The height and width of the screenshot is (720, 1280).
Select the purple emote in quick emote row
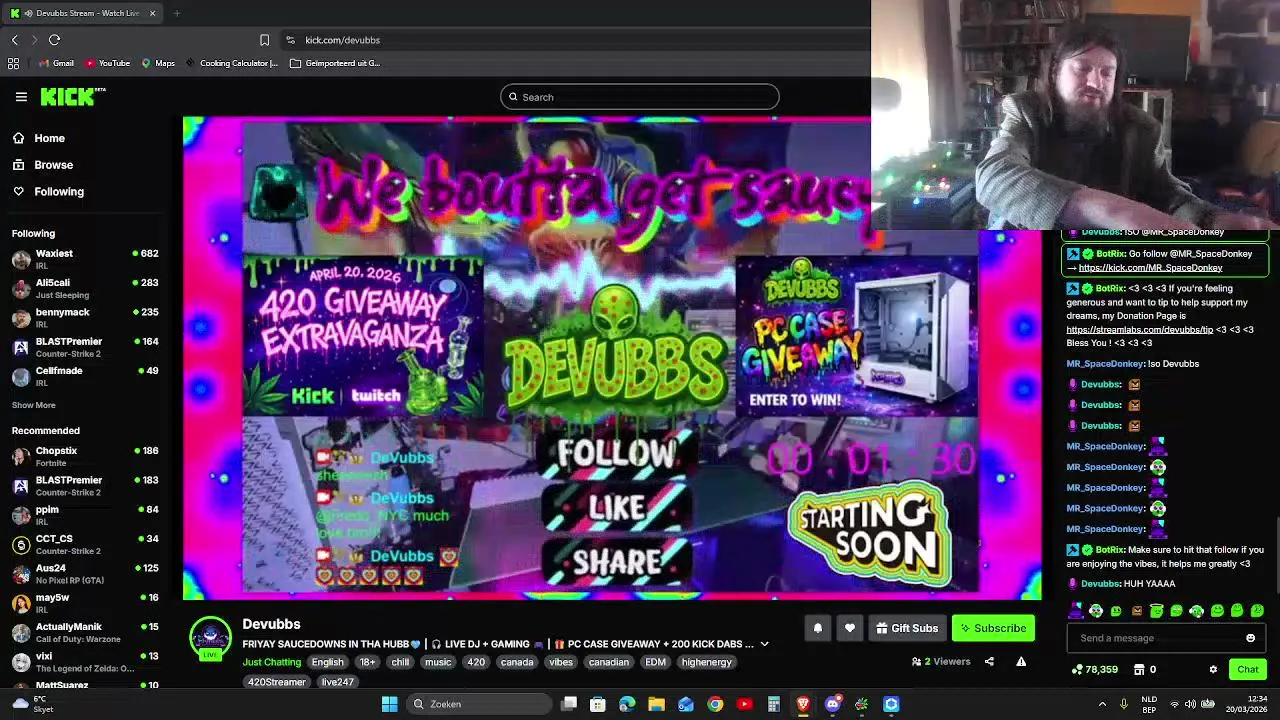pos(1076,610)
